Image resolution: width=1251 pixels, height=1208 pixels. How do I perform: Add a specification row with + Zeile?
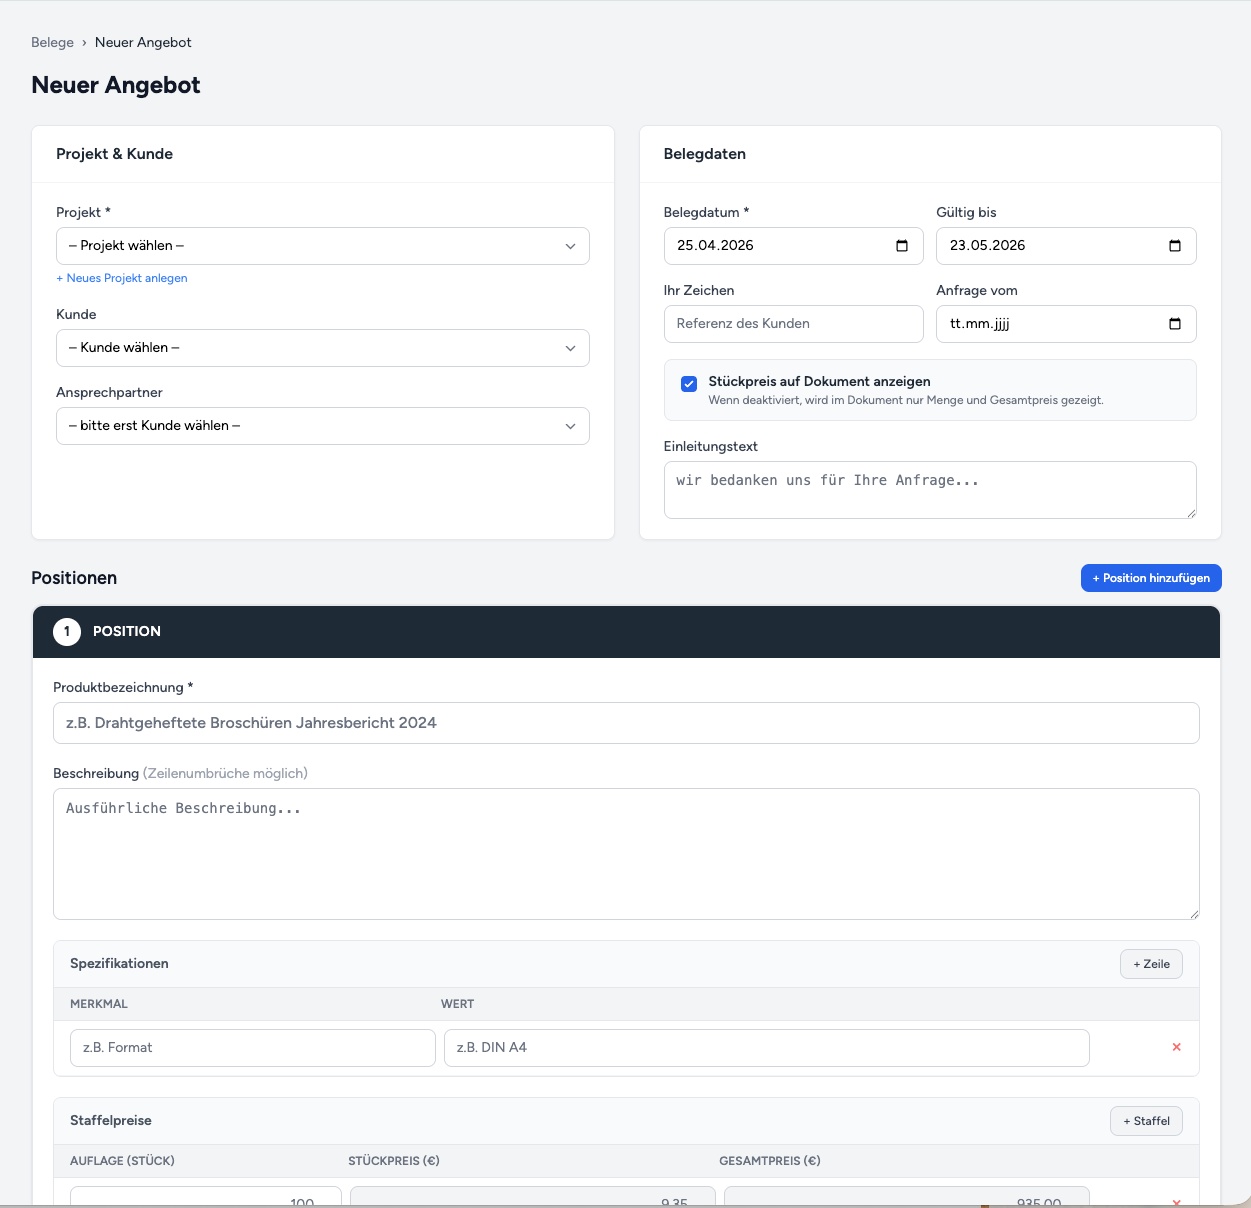tap(1150, 963)
